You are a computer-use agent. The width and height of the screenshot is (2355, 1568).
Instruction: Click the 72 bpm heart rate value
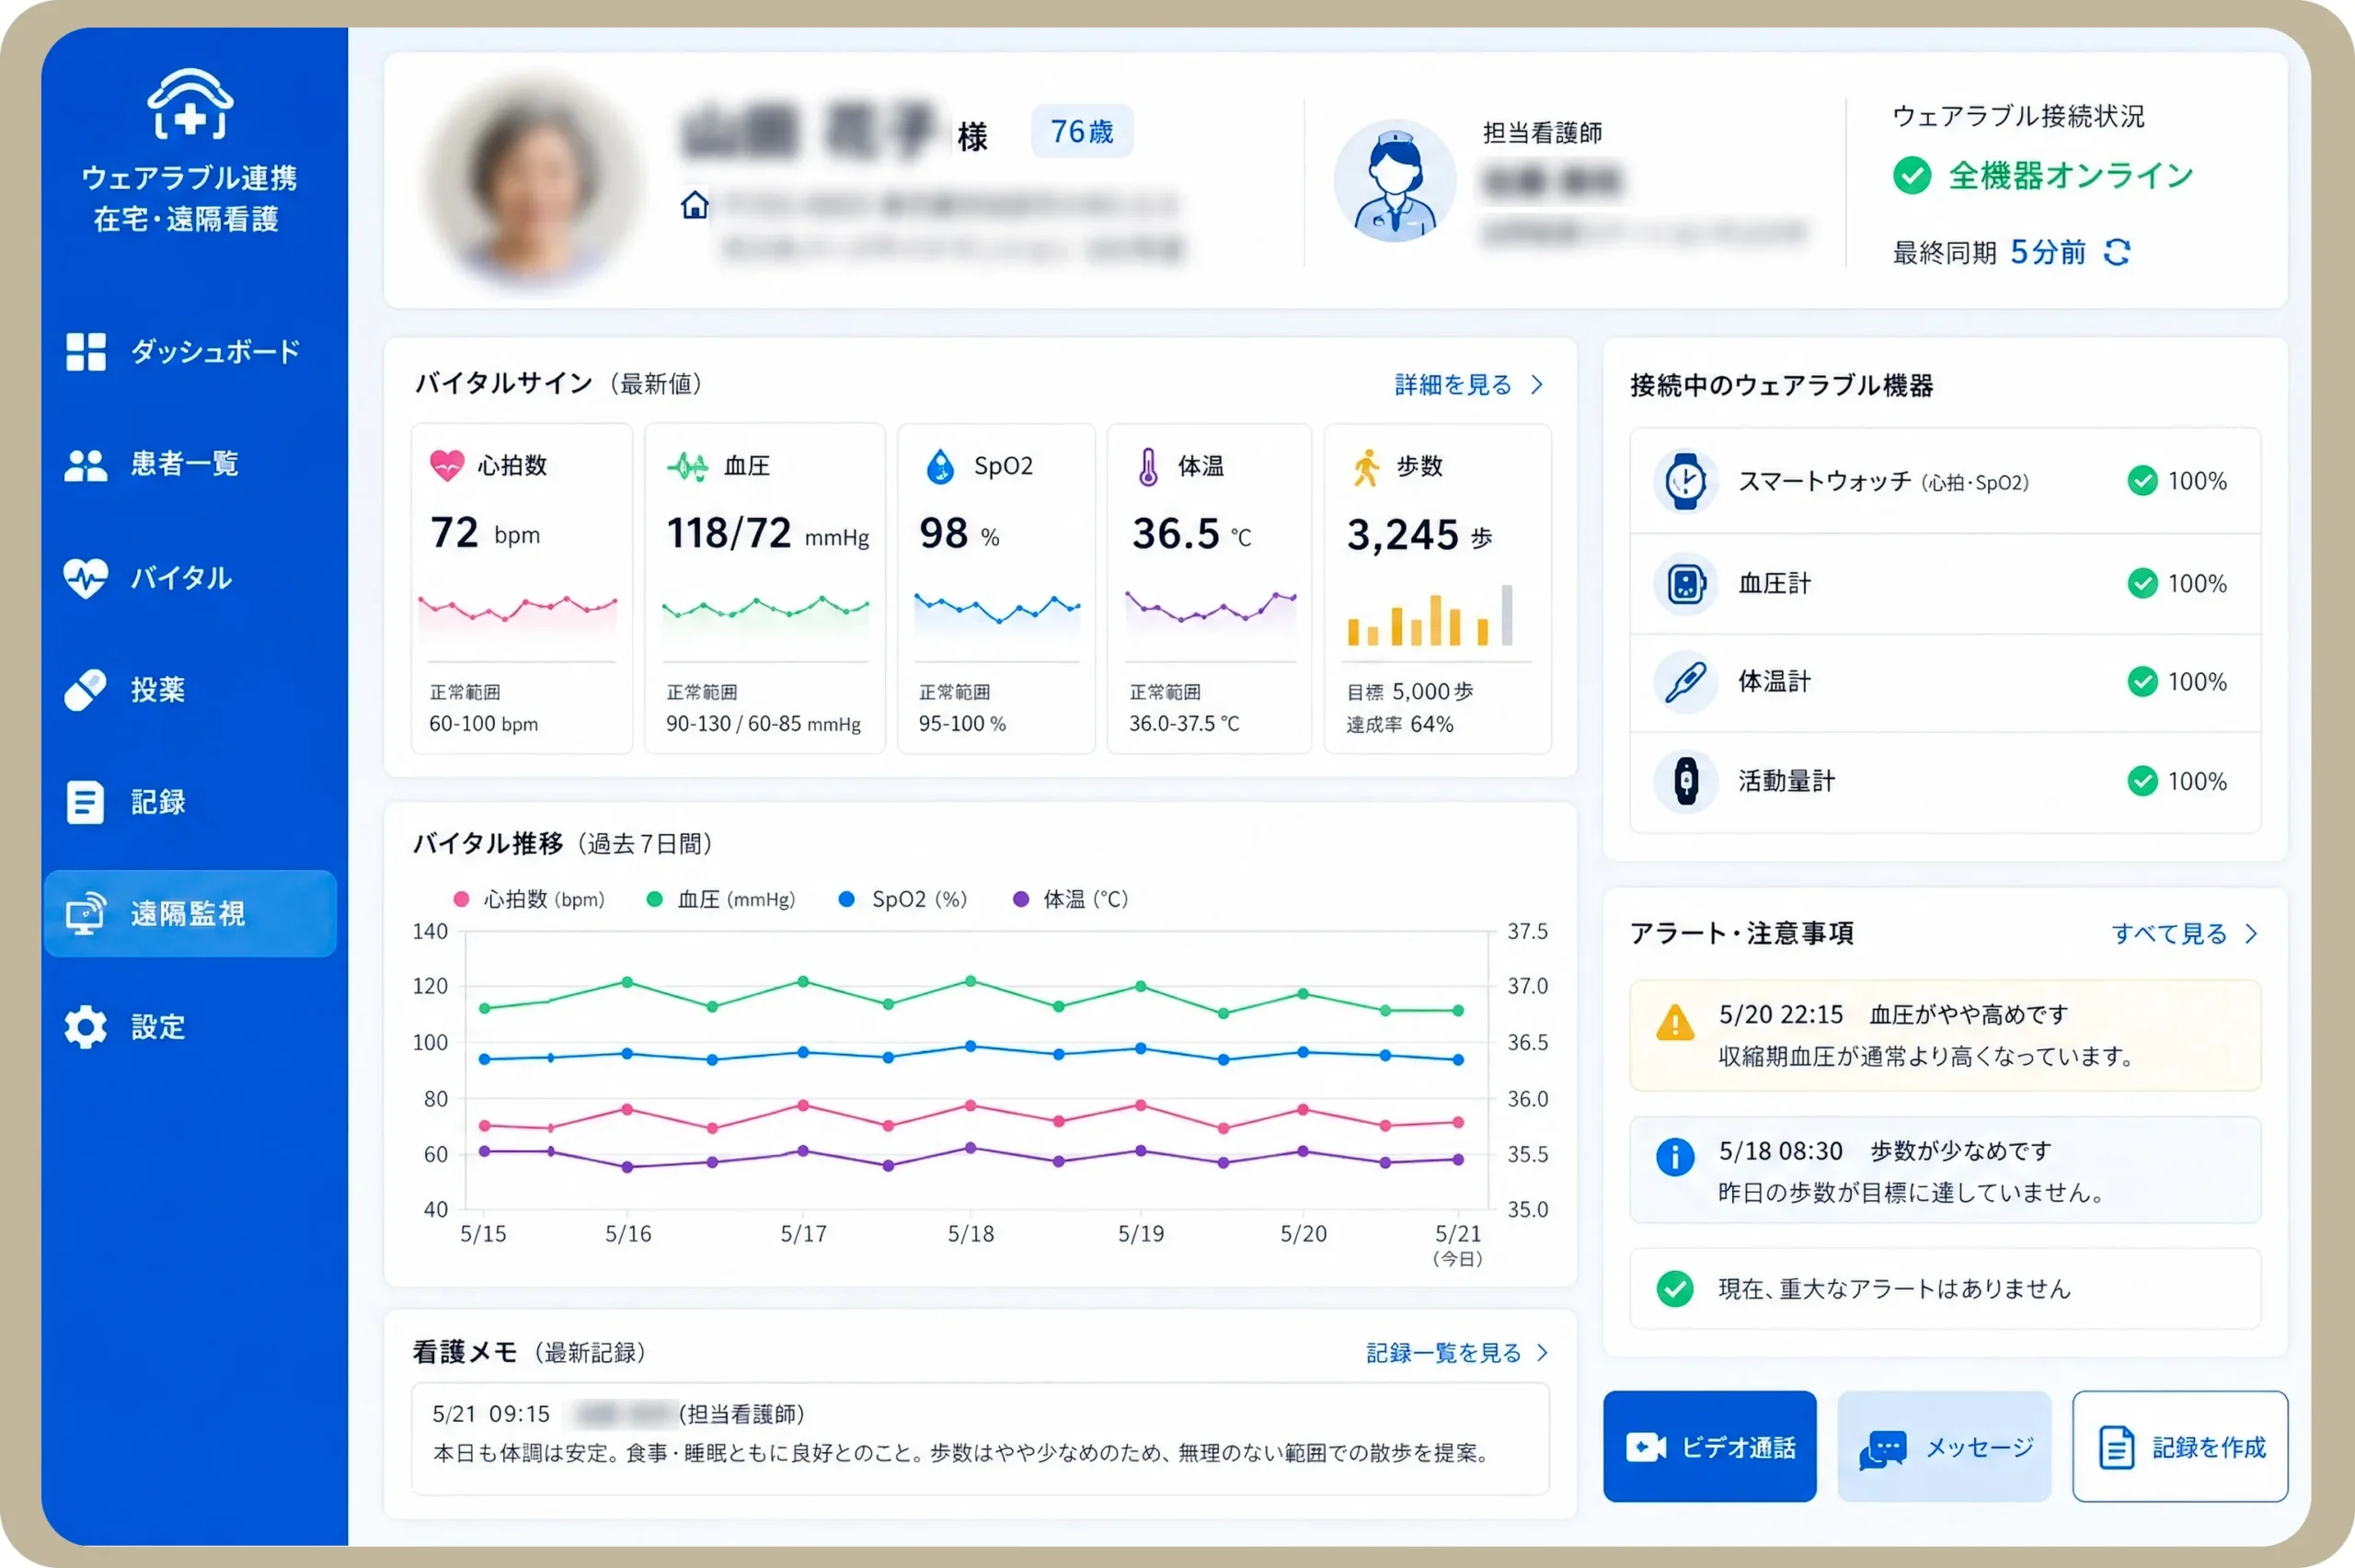[x=485, y=533]
